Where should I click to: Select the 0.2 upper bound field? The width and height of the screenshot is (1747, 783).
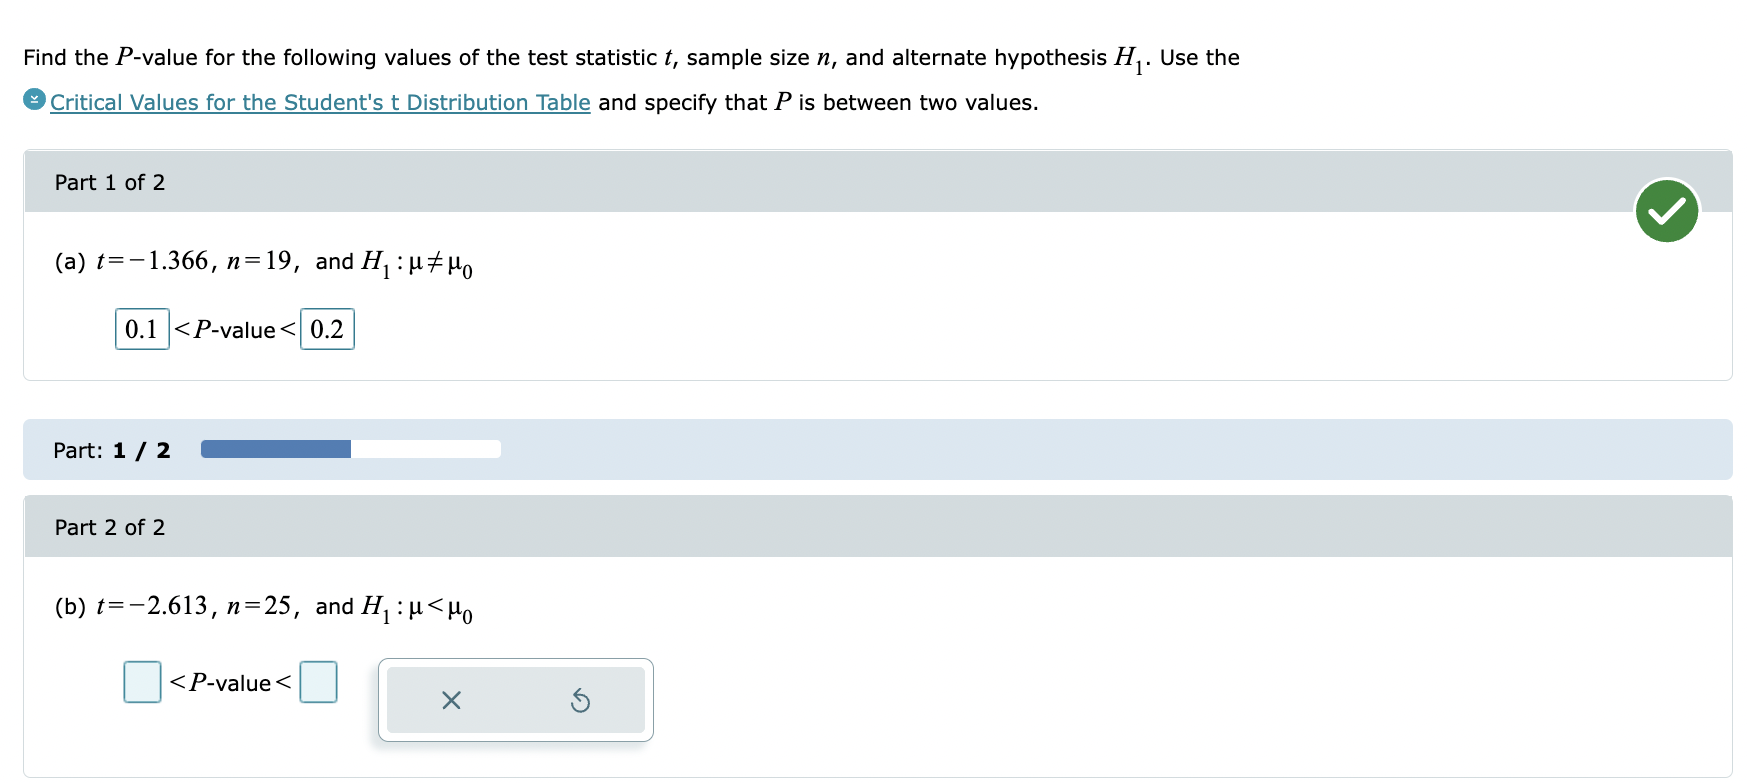[x=327, y=329]
